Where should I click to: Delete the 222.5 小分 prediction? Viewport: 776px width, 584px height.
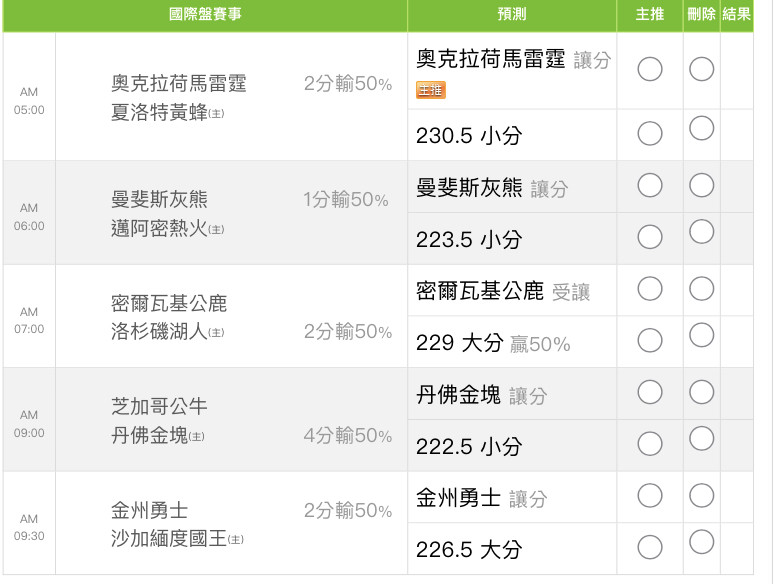(x=701, y=438)
